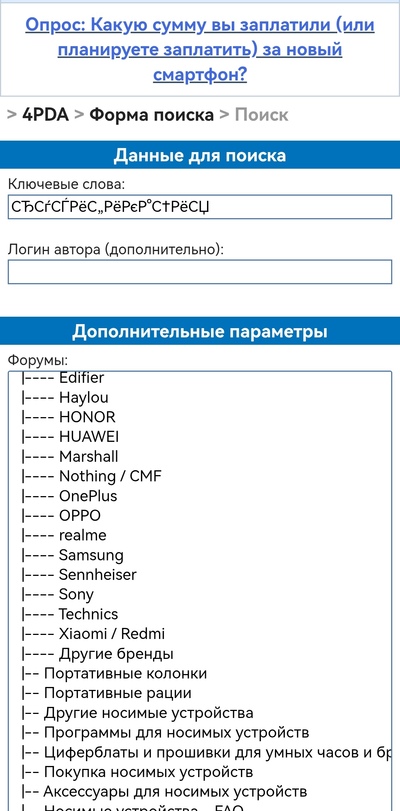The height and width of the screenshot is (811, 400).
Task: Choose Покупка носимых устройств option
Action: point(200,772)
